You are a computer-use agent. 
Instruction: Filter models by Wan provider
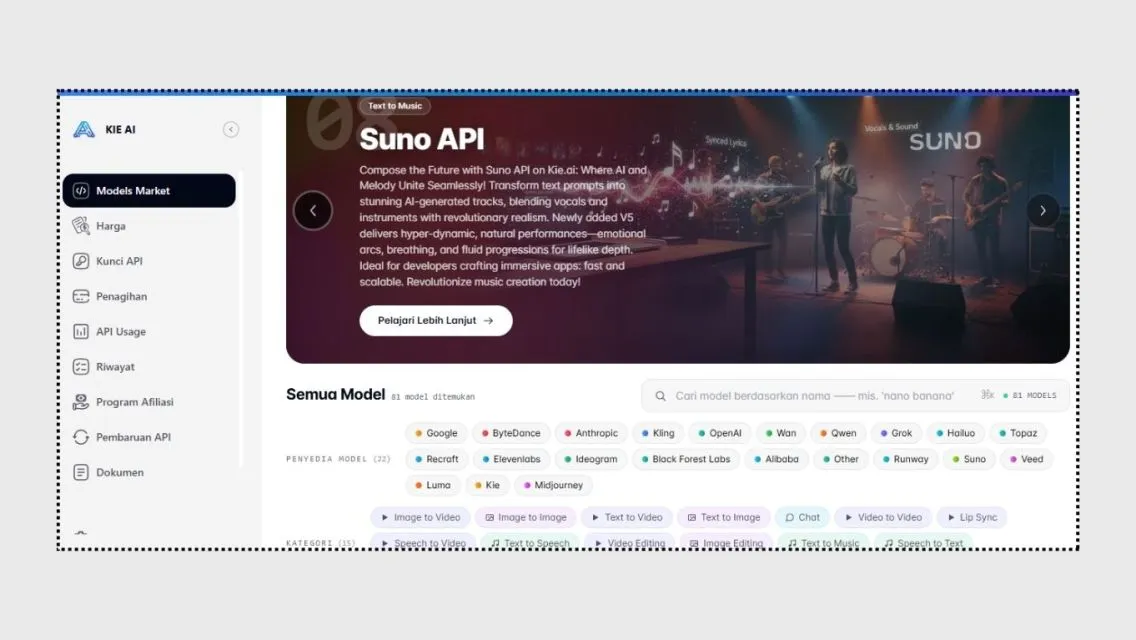[x=781, y=433]
